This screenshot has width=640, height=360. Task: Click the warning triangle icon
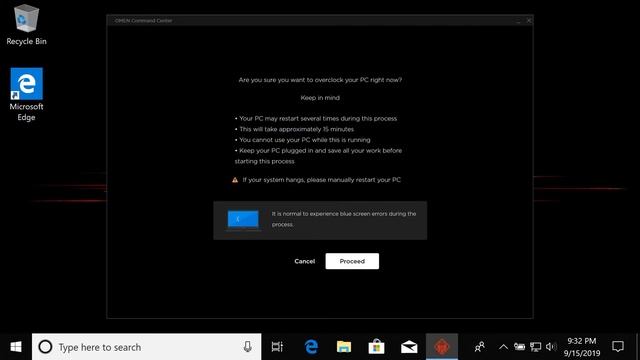tap(235, 180)
